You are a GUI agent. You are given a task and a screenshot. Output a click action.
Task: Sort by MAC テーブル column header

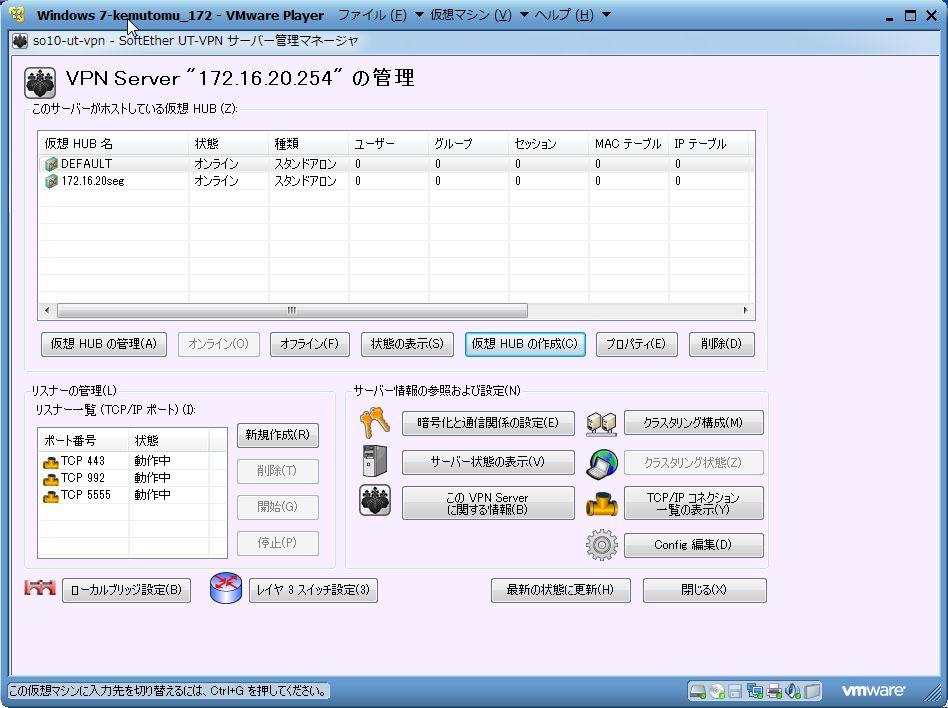tap(629, 144)
